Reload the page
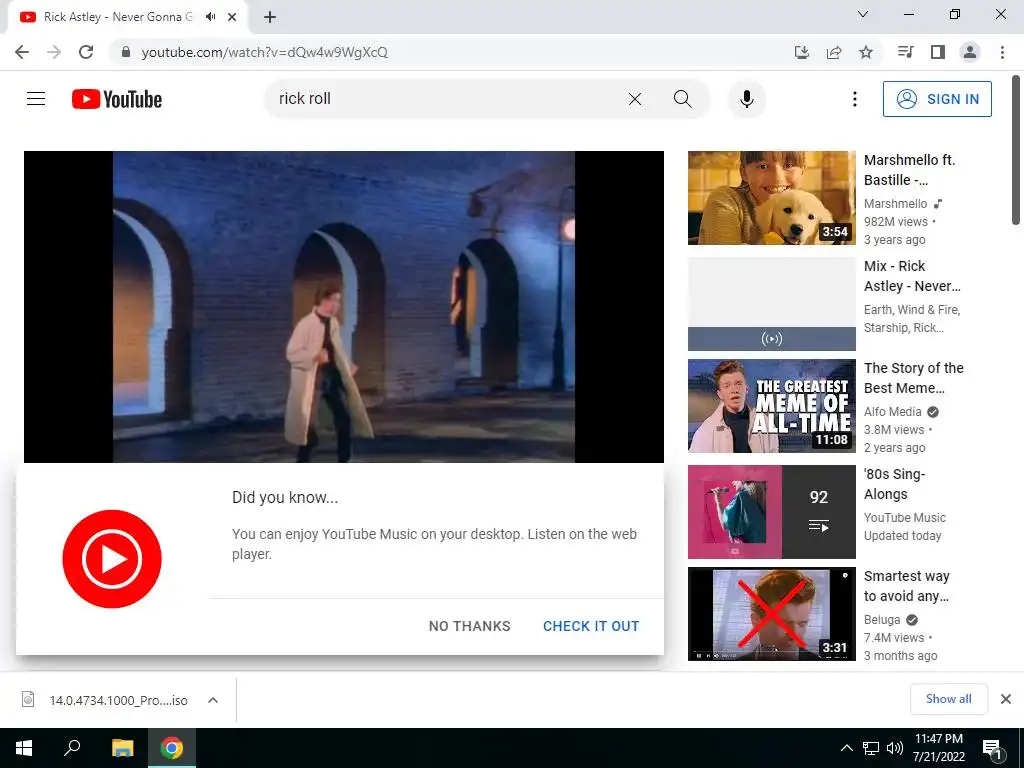The width and height of the screenshot is (1024, 768). point(86,52)
